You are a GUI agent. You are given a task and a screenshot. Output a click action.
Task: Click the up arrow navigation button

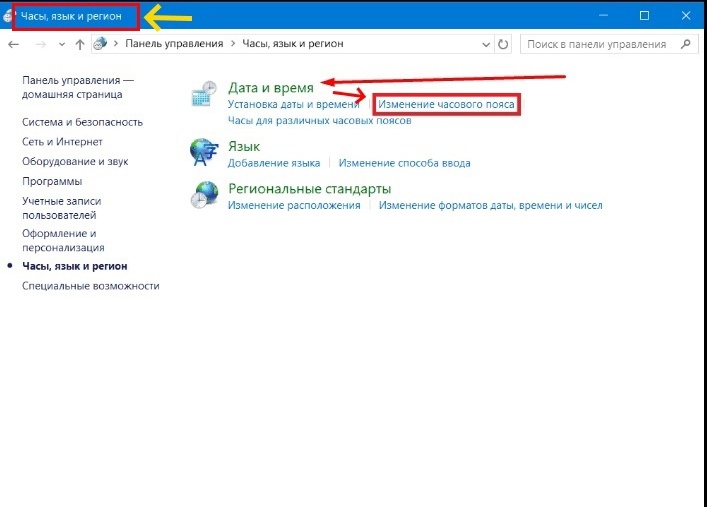80,45
